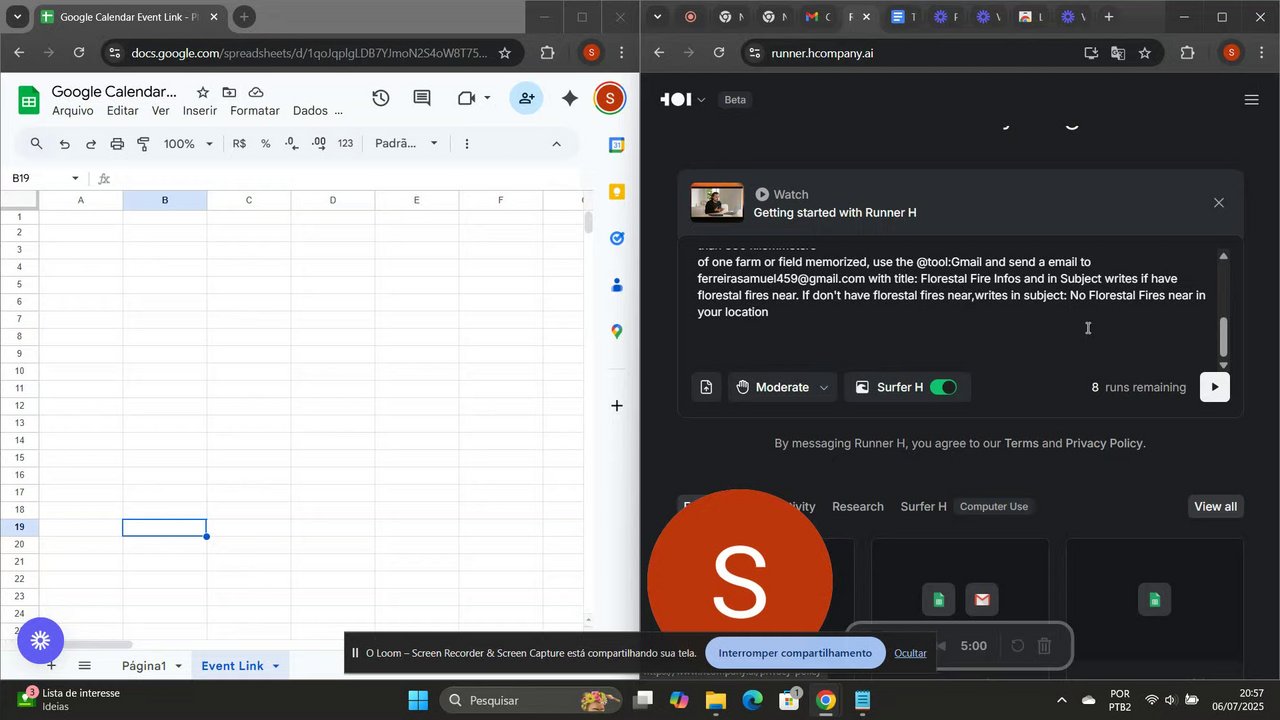1280x720 pixels.
Task: Open the Ver menu
Action: (161, 111)
